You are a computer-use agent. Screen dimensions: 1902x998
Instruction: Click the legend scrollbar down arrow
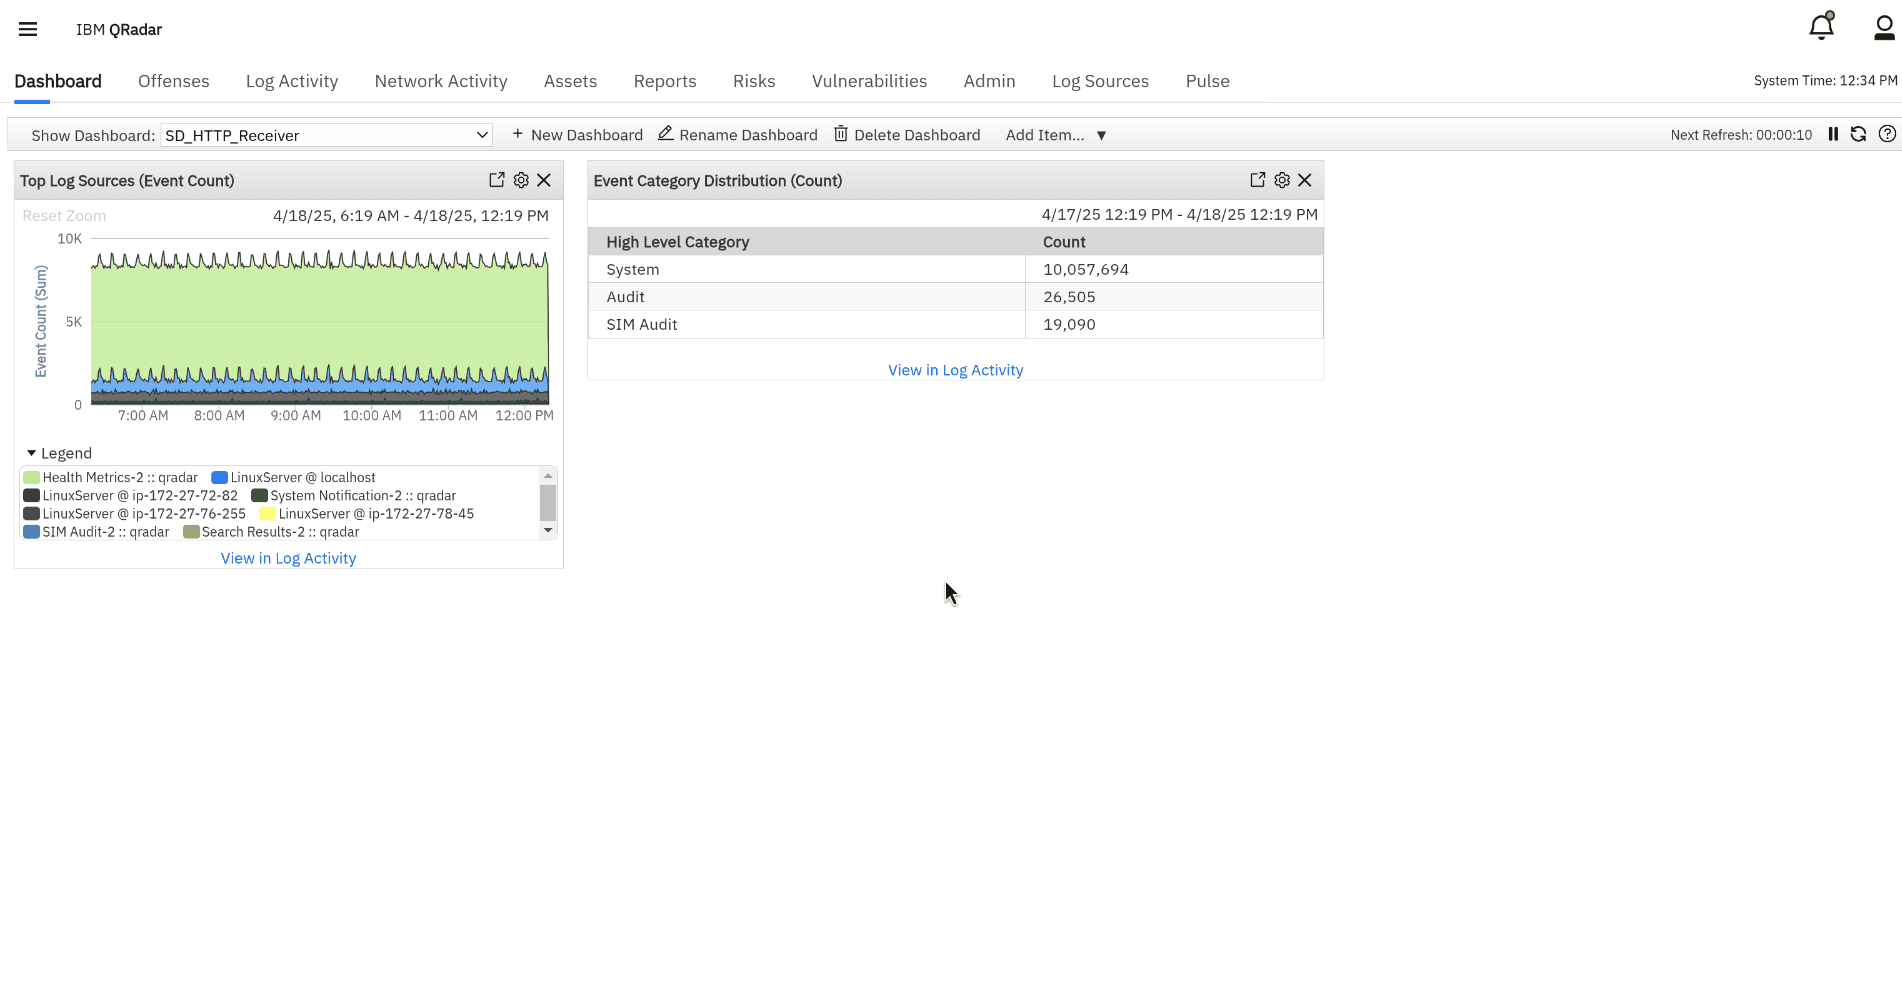point(548,531)
